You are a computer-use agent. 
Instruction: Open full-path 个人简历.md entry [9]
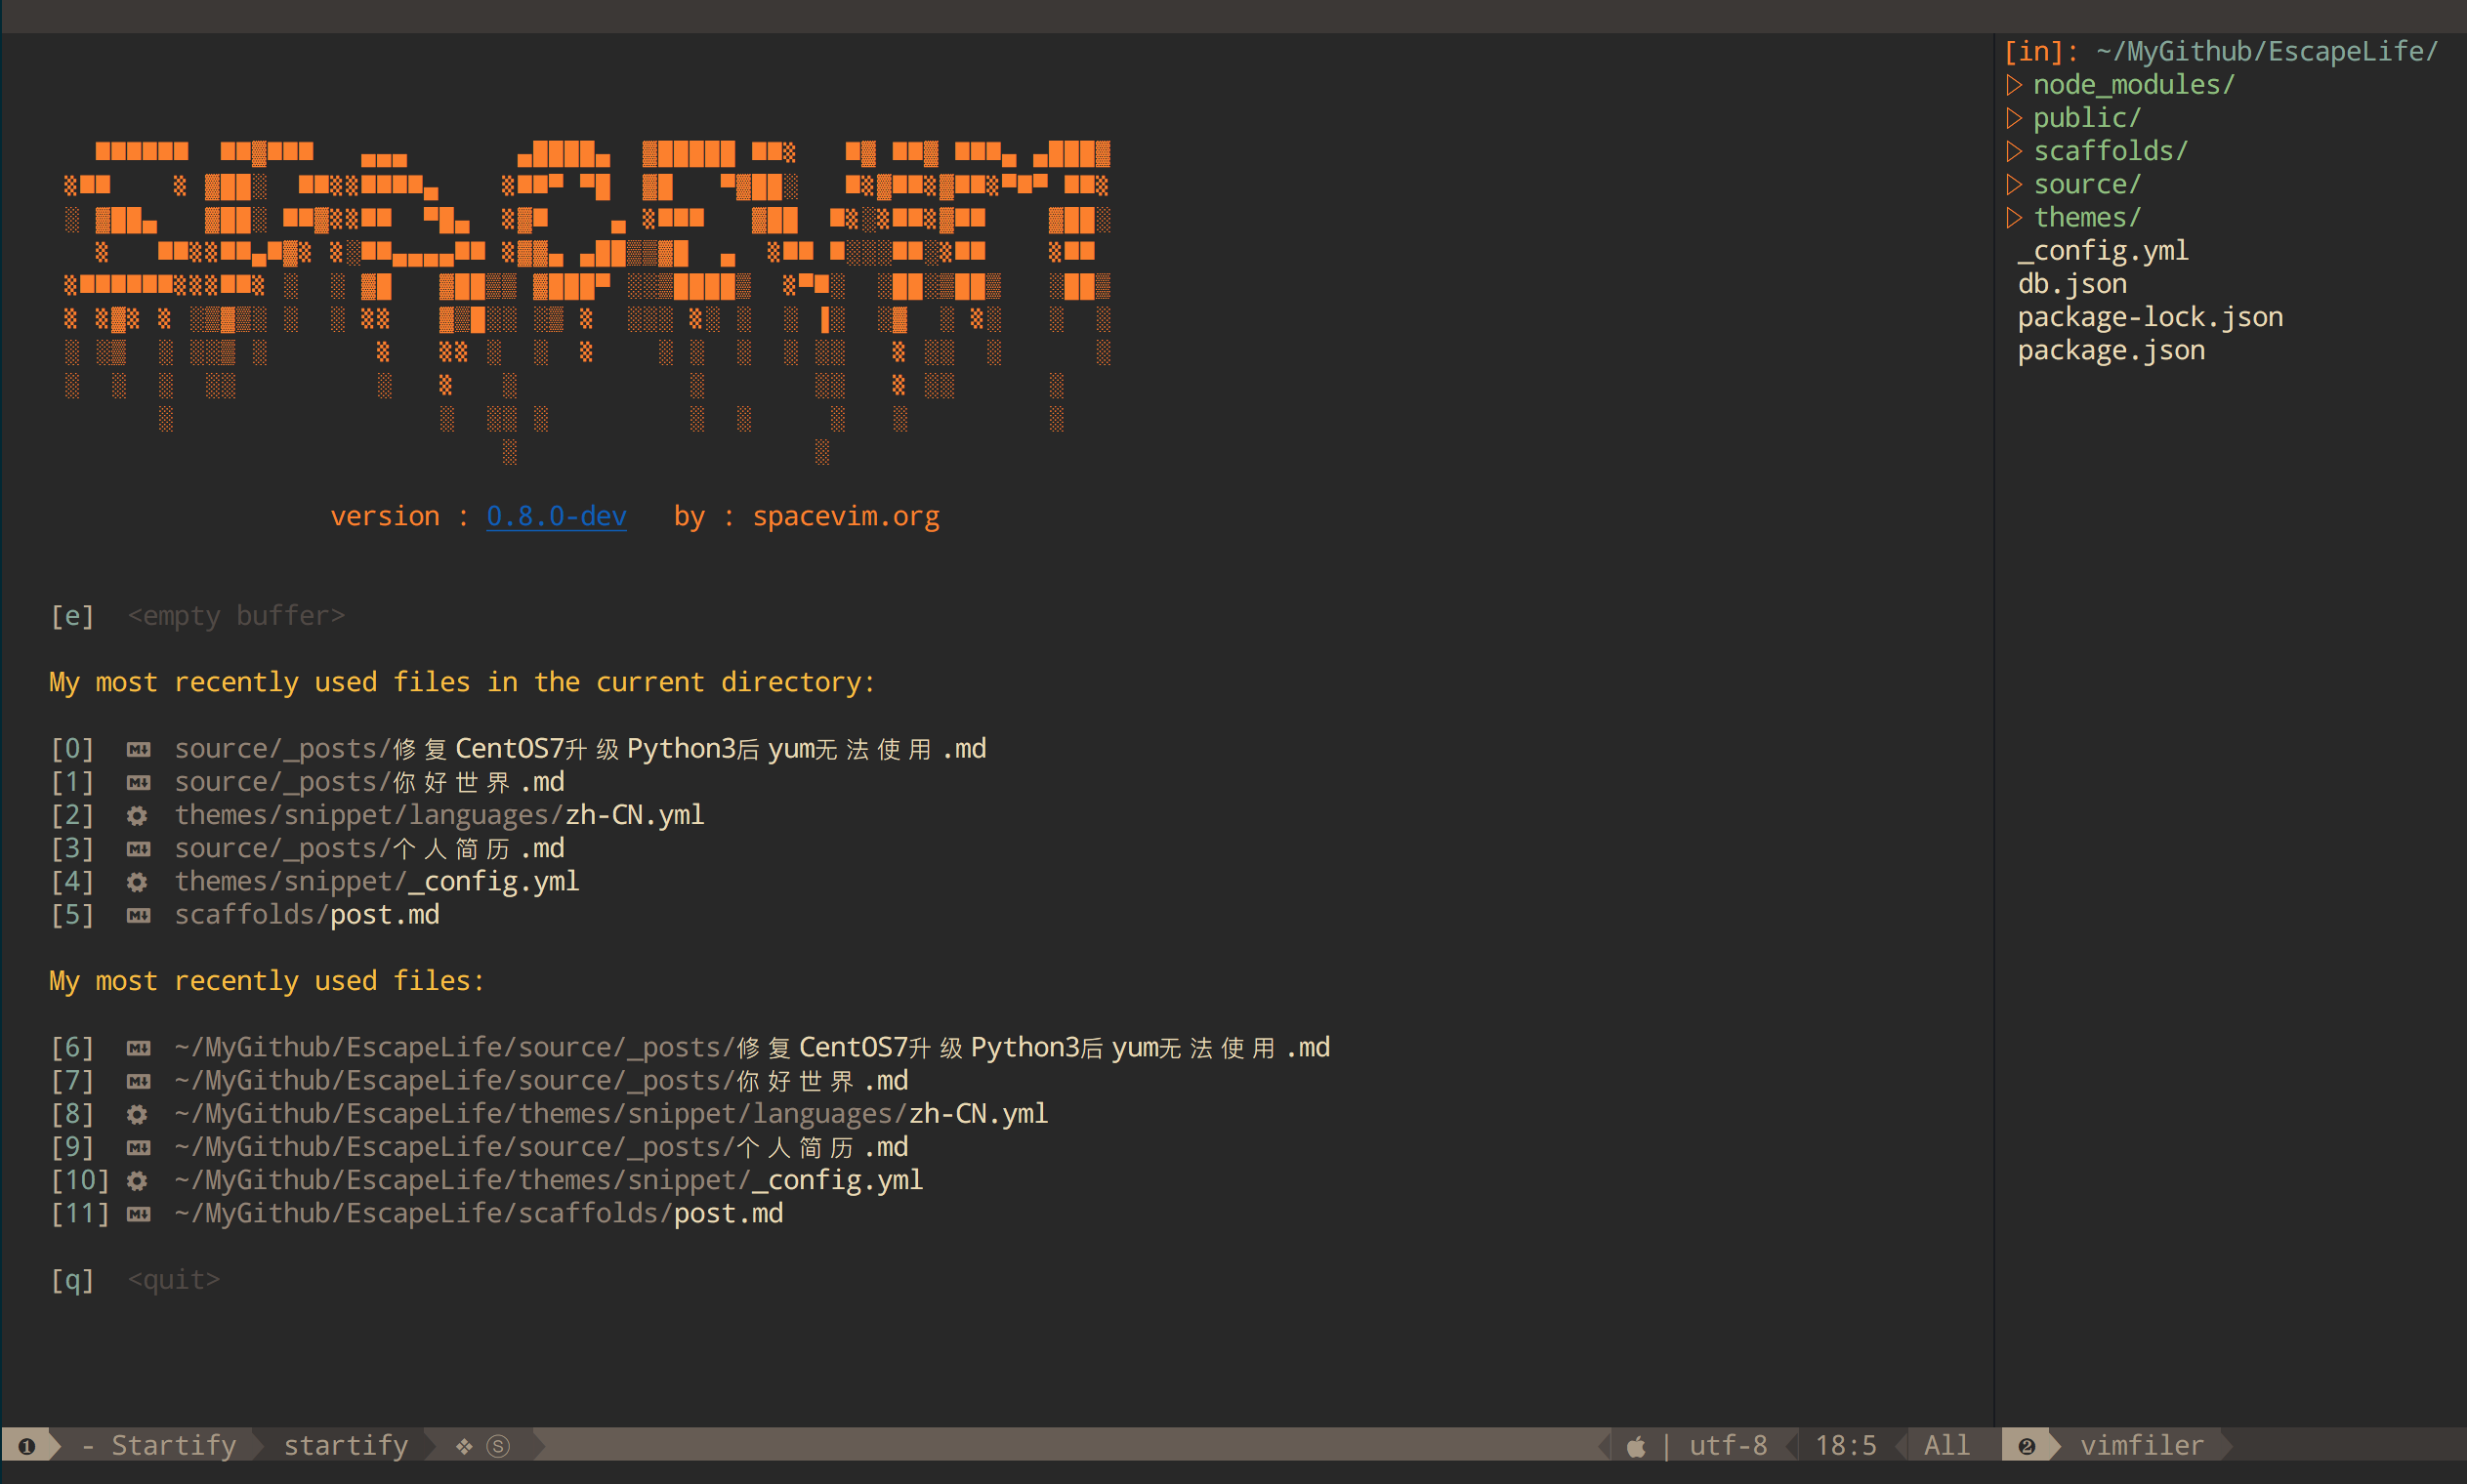point(480,1147)
